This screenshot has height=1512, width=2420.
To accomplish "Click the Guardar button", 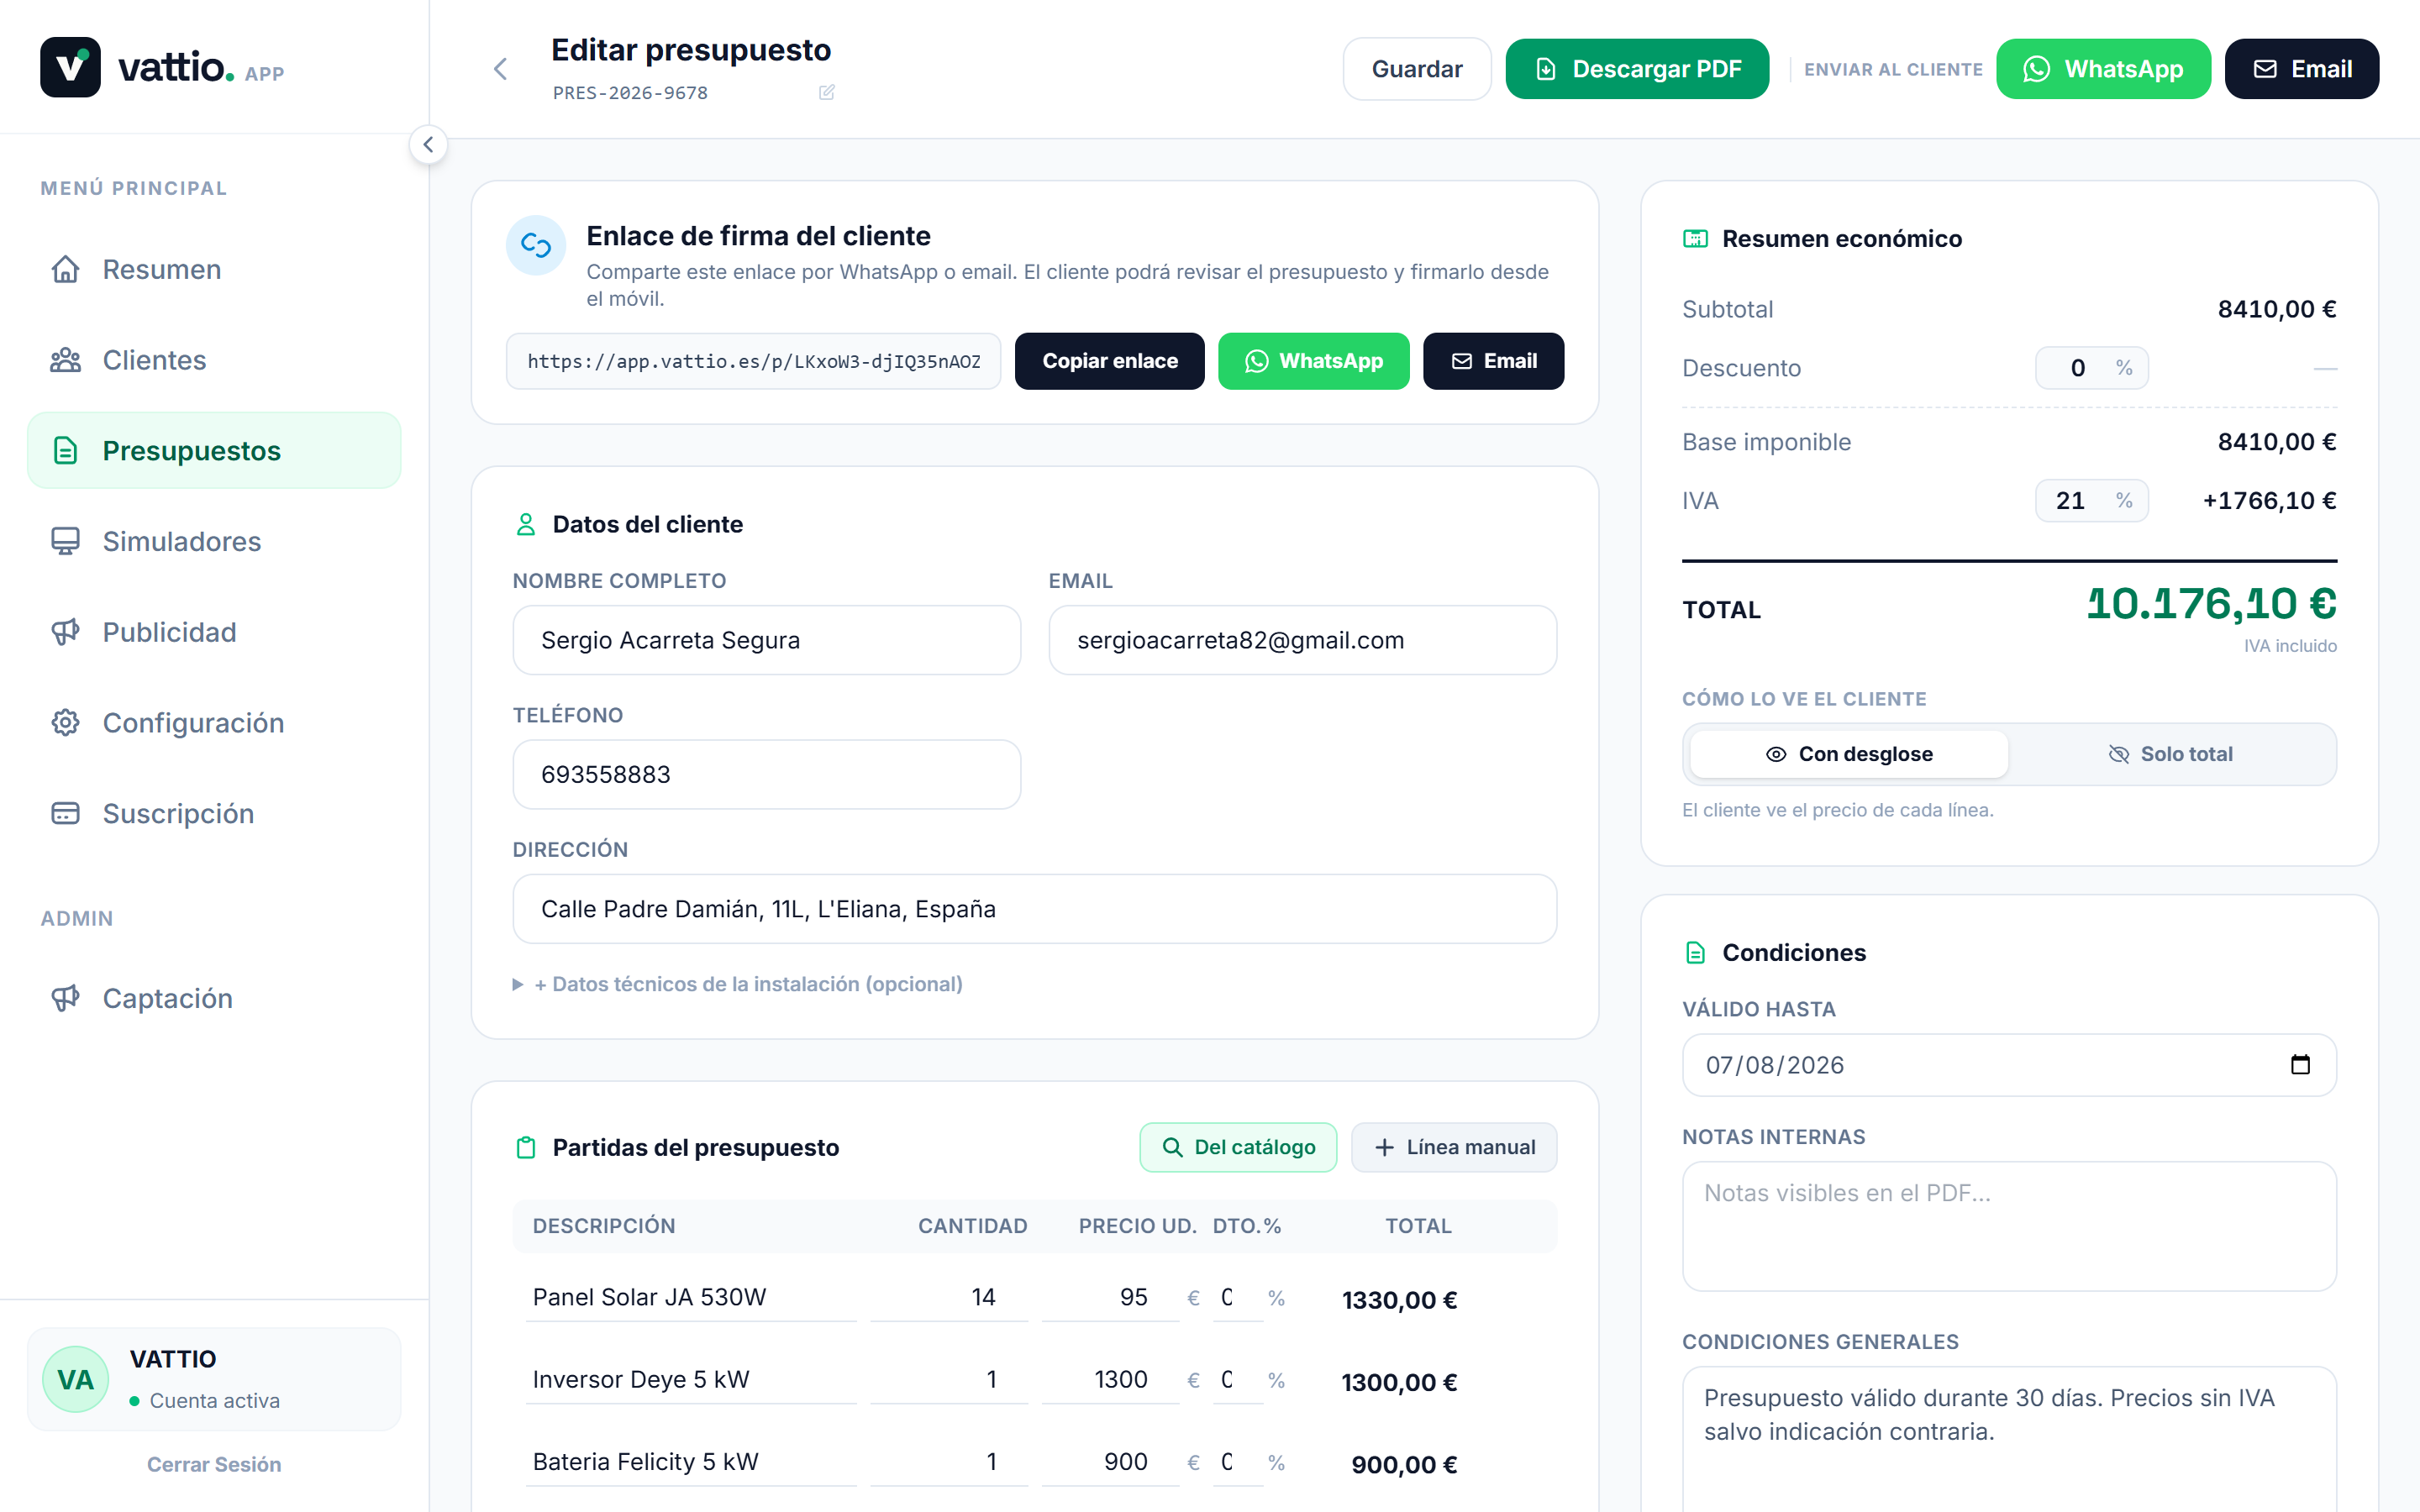I will point(1416,69).
